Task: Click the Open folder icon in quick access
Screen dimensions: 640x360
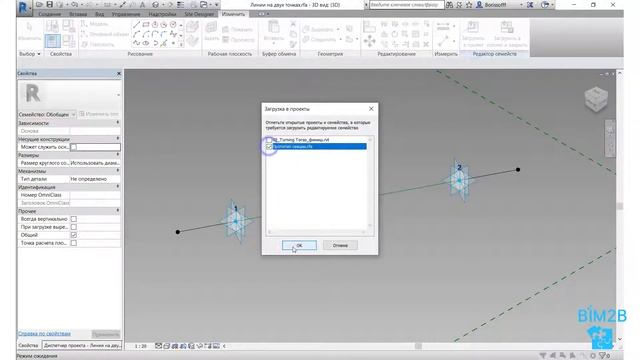Action: pyautogui.click(x=39, y=5)
